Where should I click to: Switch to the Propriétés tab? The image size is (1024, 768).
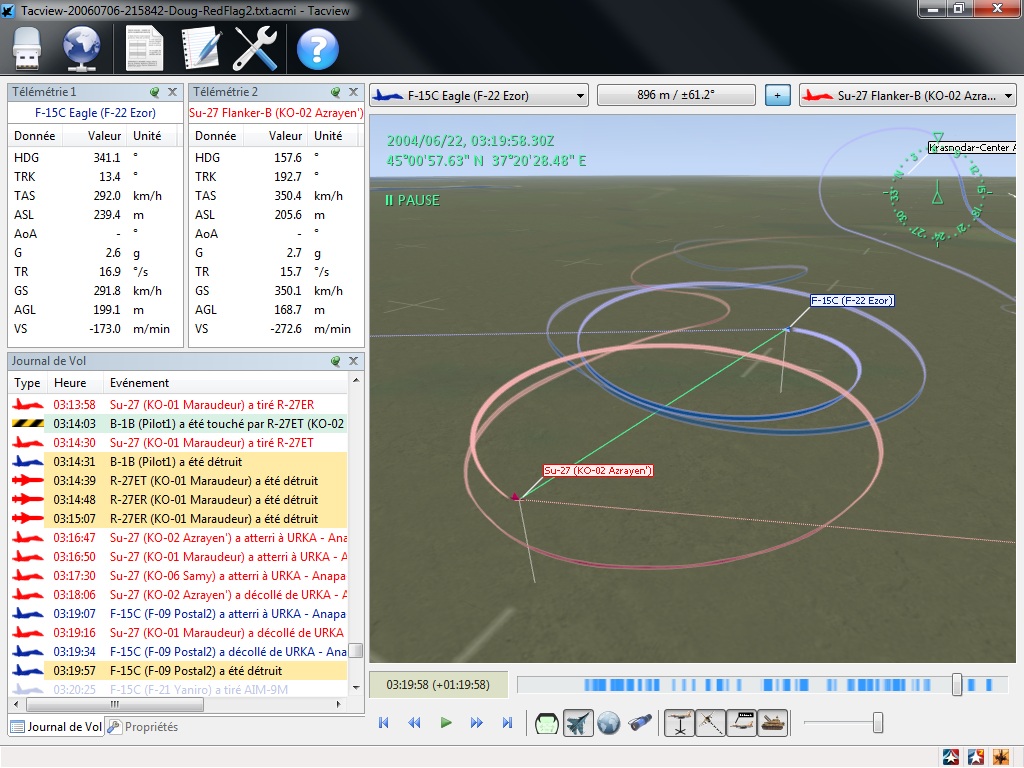click(x=144, y=727)
